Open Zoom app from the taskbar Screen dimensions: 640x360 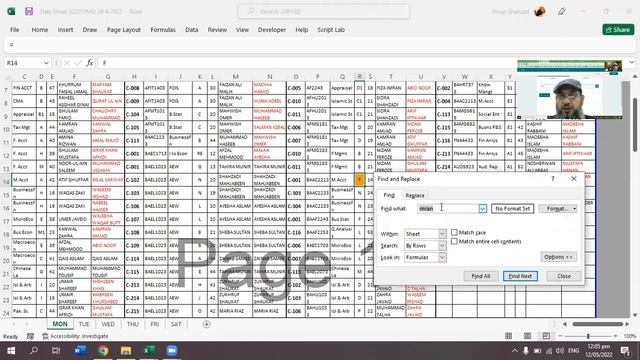tap(172, 351)
